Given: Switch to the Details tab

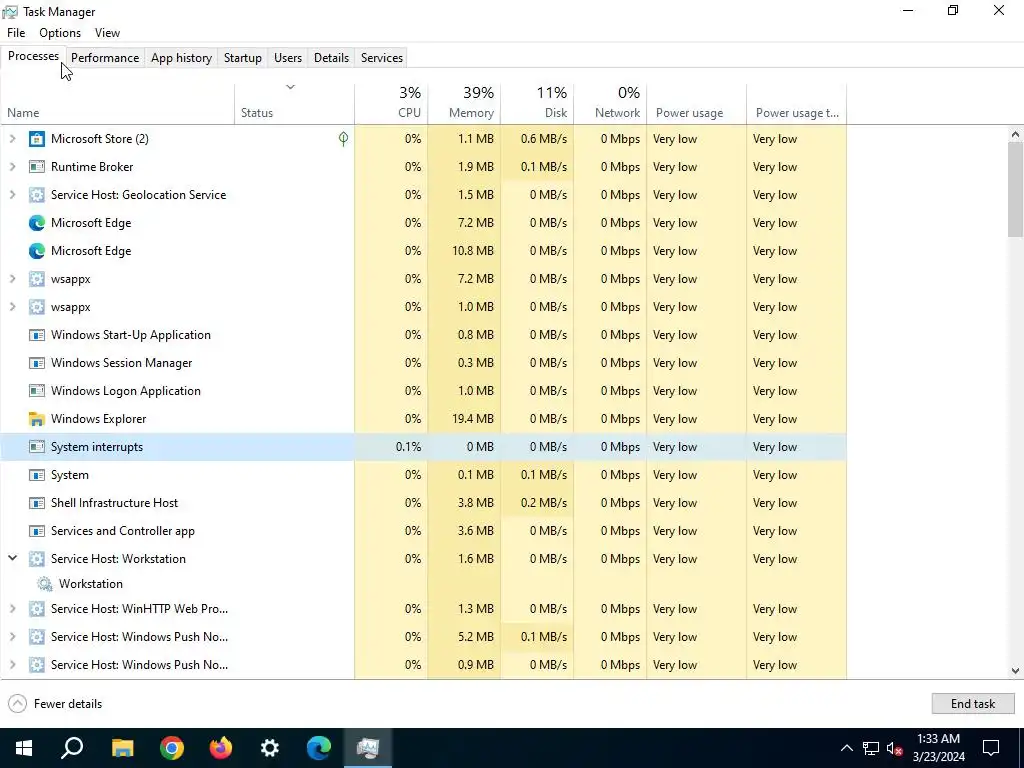Looking at the screenshot, I should [331, 57].
